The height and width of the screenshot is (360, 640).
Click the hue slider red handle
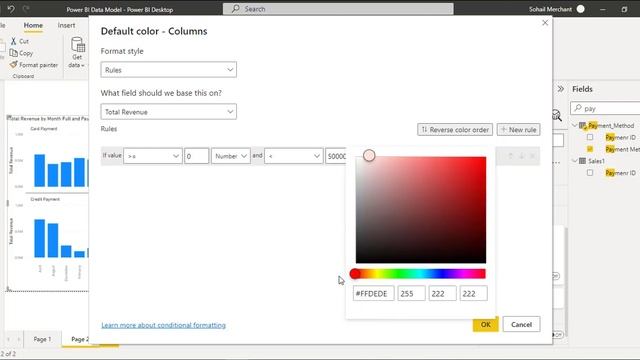(355, 273)
